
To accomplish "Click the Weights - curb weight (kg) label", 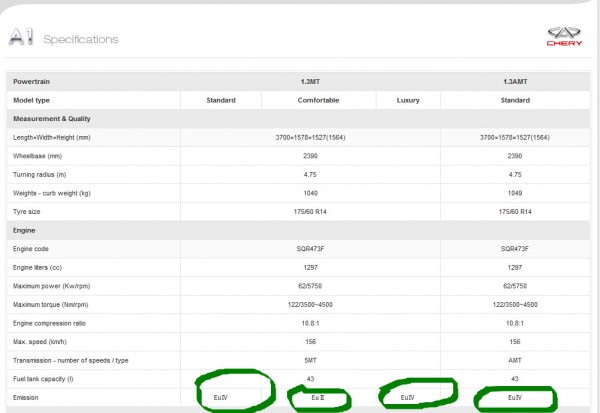I will click(x=52, y=193).
